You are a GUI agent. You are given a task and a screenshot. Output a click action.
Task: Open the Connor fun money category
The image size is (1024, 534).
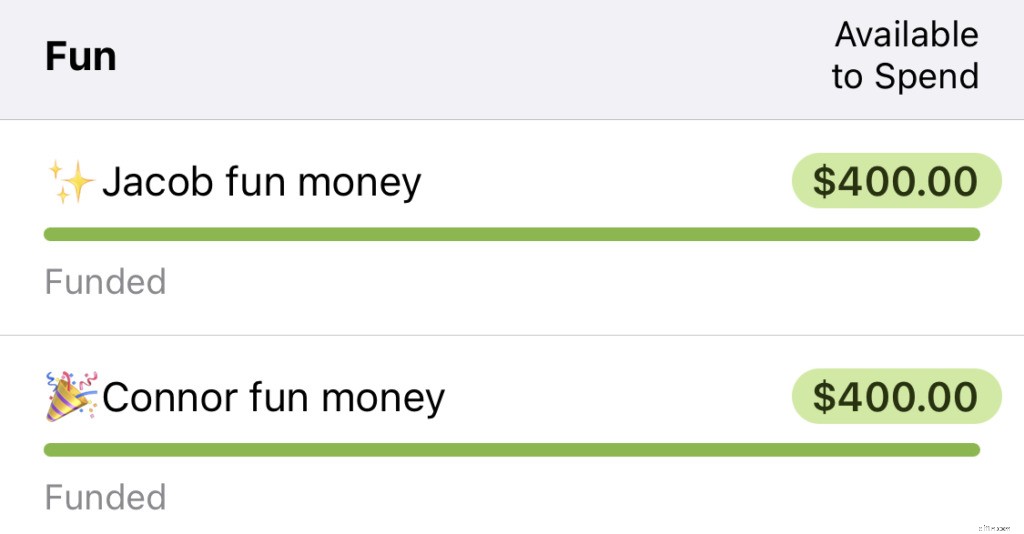(x=273, y=398)
